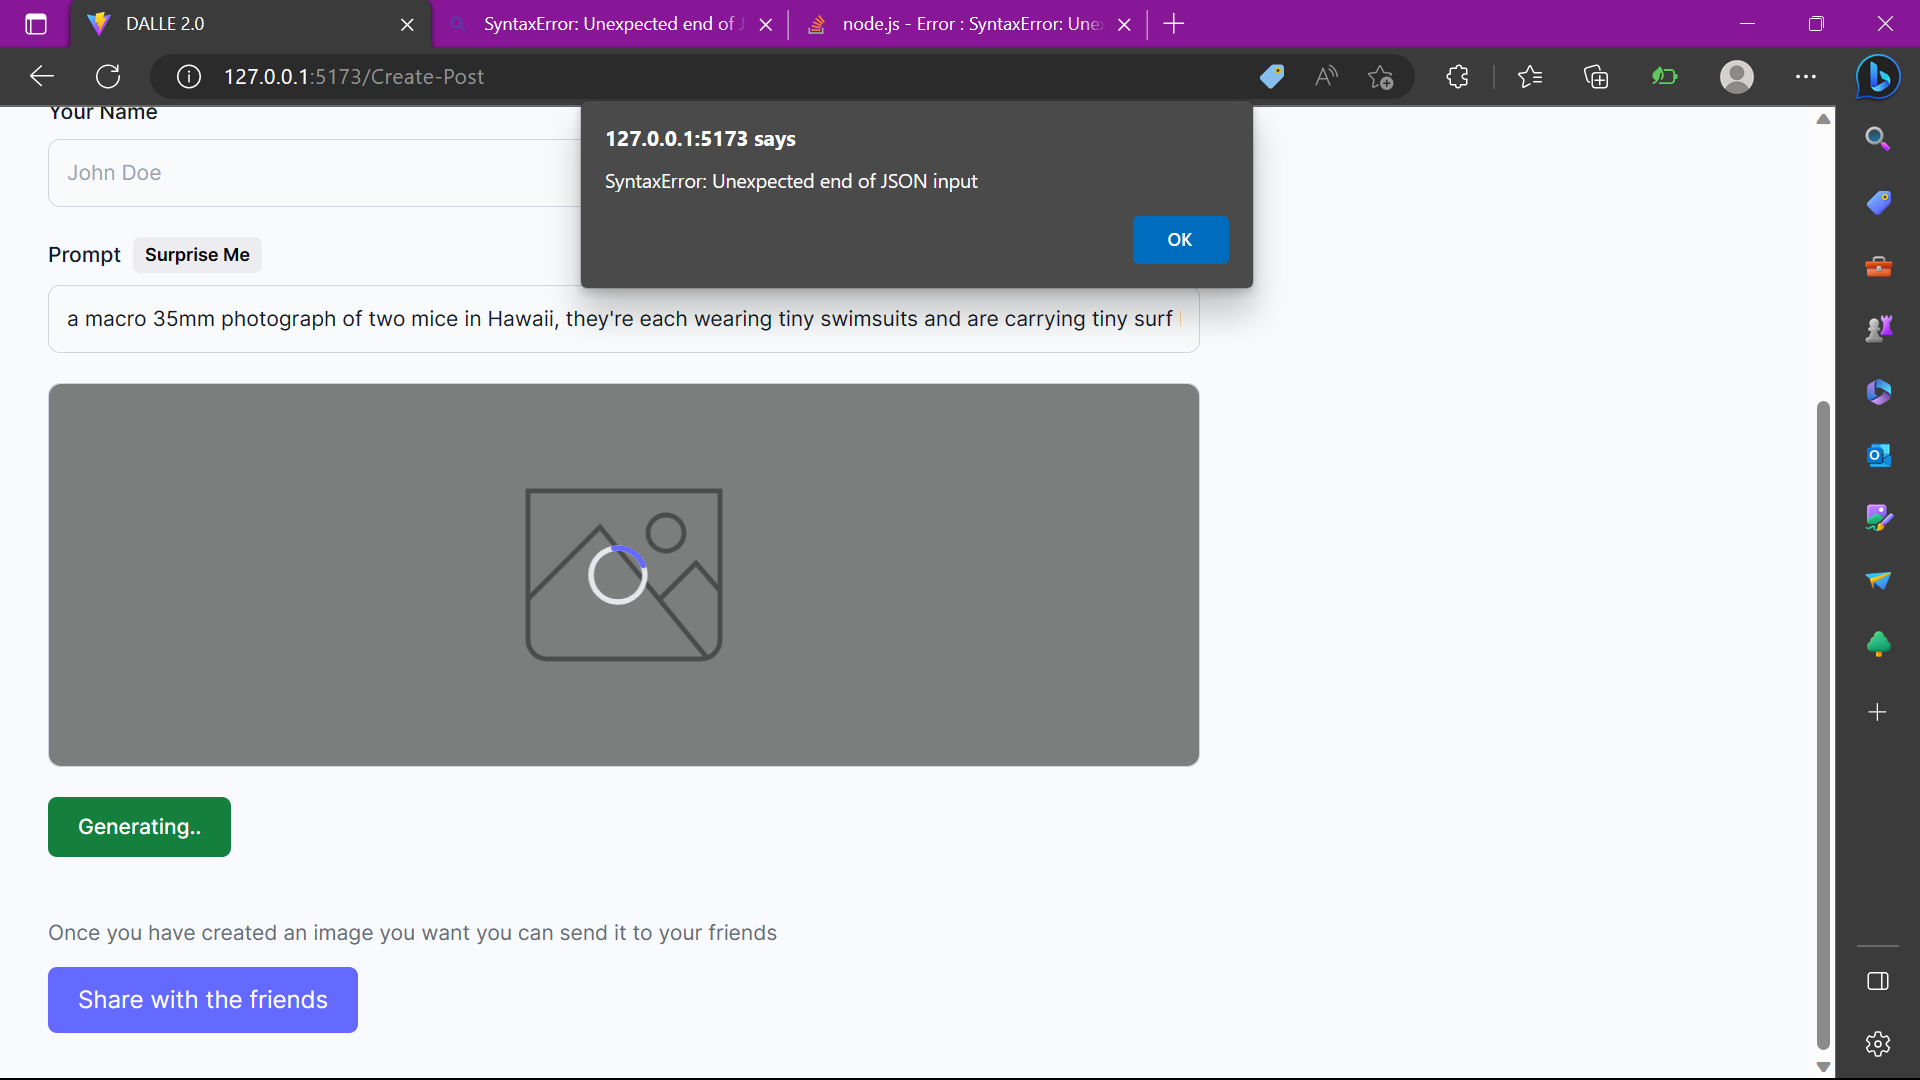
Task: Open the browser Settings and more menu
Action: point(1805,77)
